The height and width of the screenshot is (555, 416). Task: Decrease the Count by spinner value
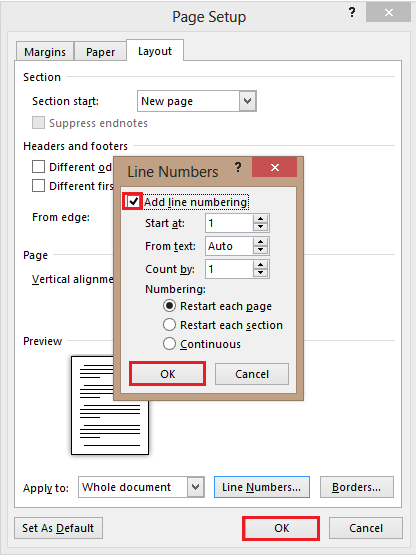261,273
